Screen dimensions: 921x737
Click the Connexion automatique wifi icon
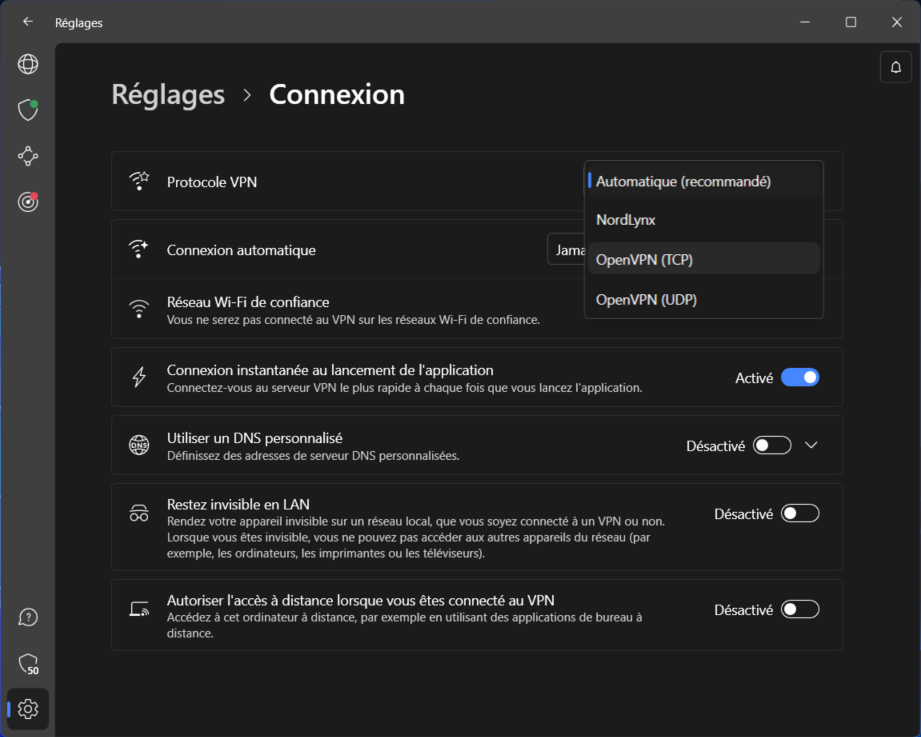point(139,249)
